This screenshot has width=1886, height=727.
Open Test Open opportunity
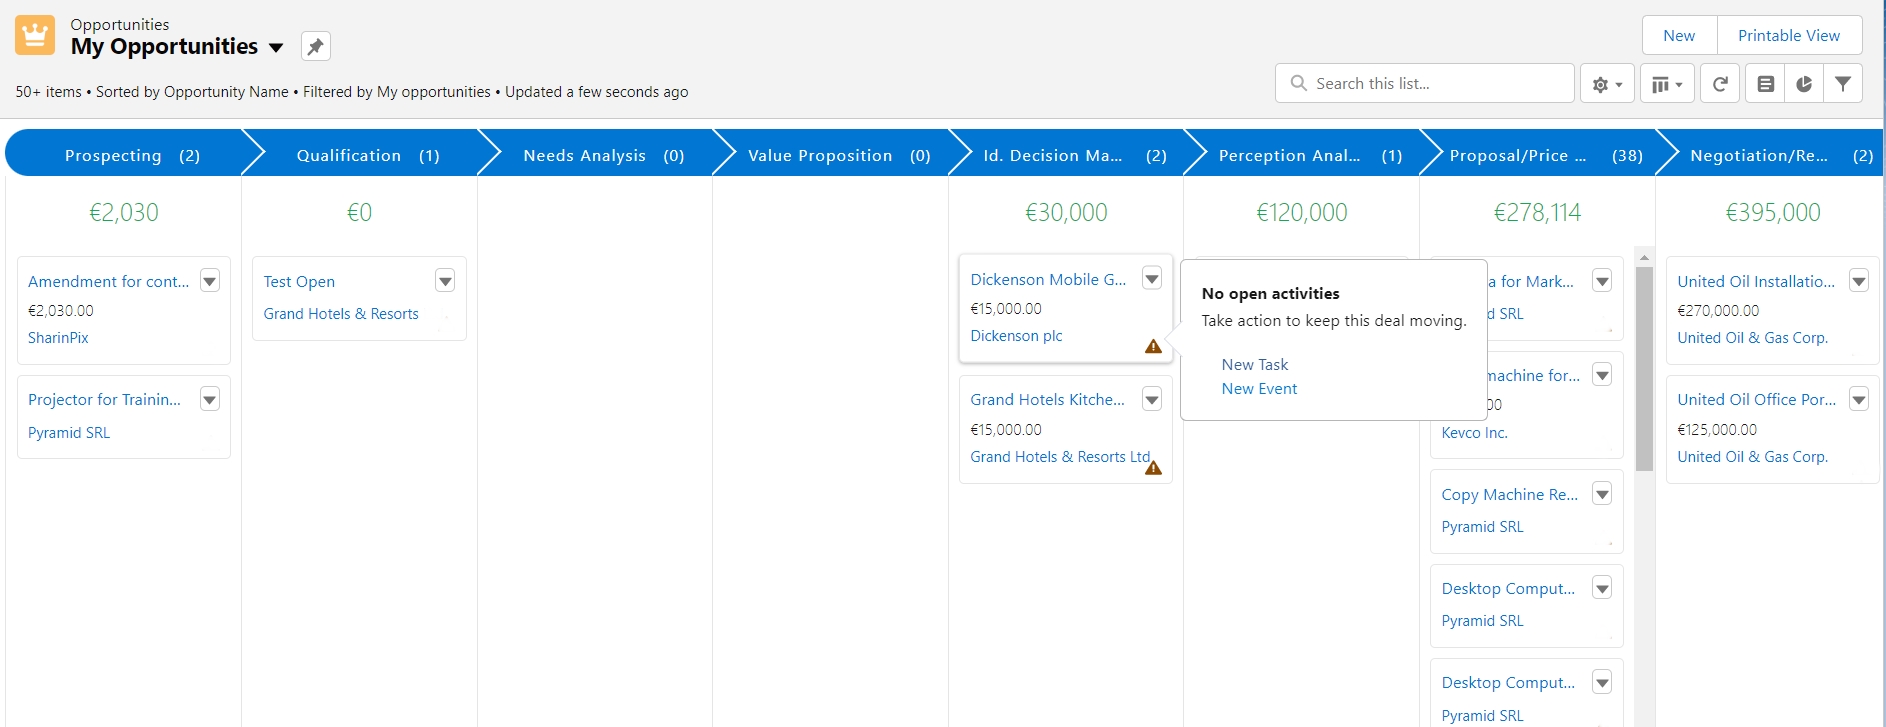(299, 282)
